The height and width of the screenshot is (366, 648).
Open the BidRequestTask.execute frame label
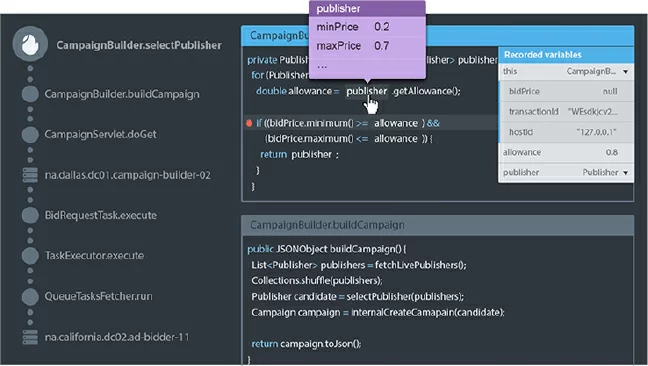click(x=100, y=215)
